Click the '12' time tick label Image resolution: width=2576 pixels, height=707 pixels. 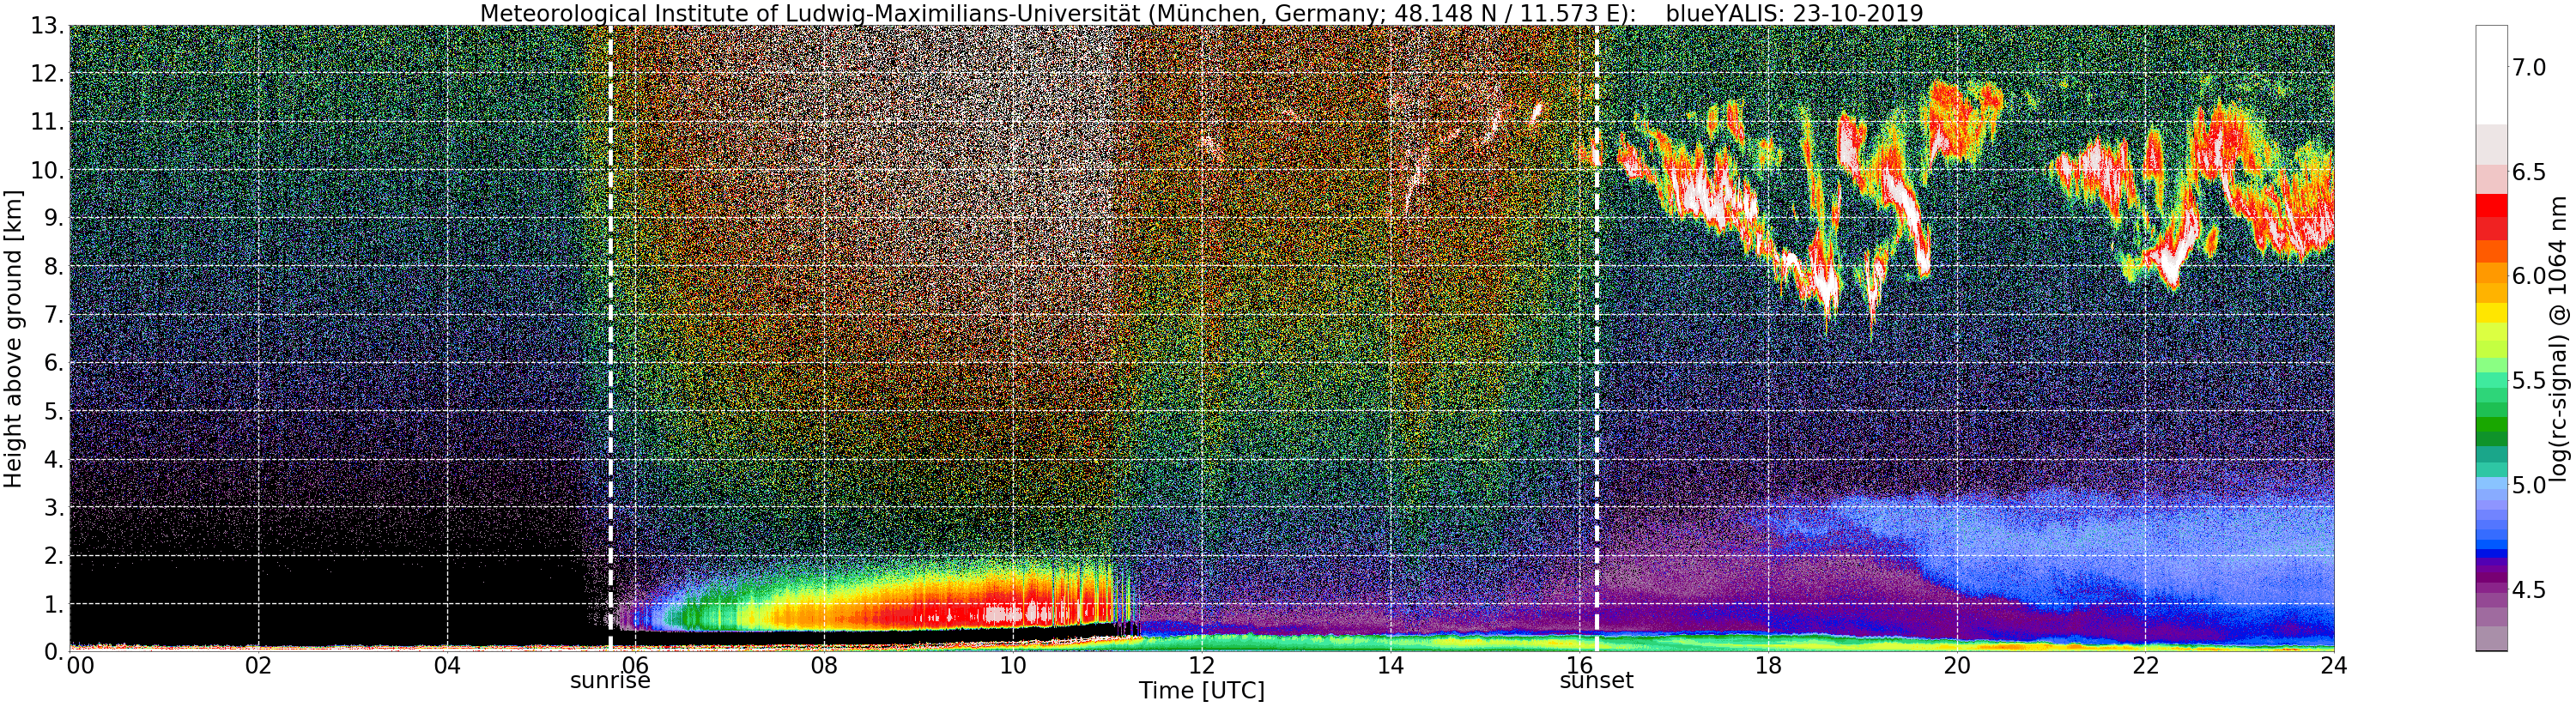1202,665
